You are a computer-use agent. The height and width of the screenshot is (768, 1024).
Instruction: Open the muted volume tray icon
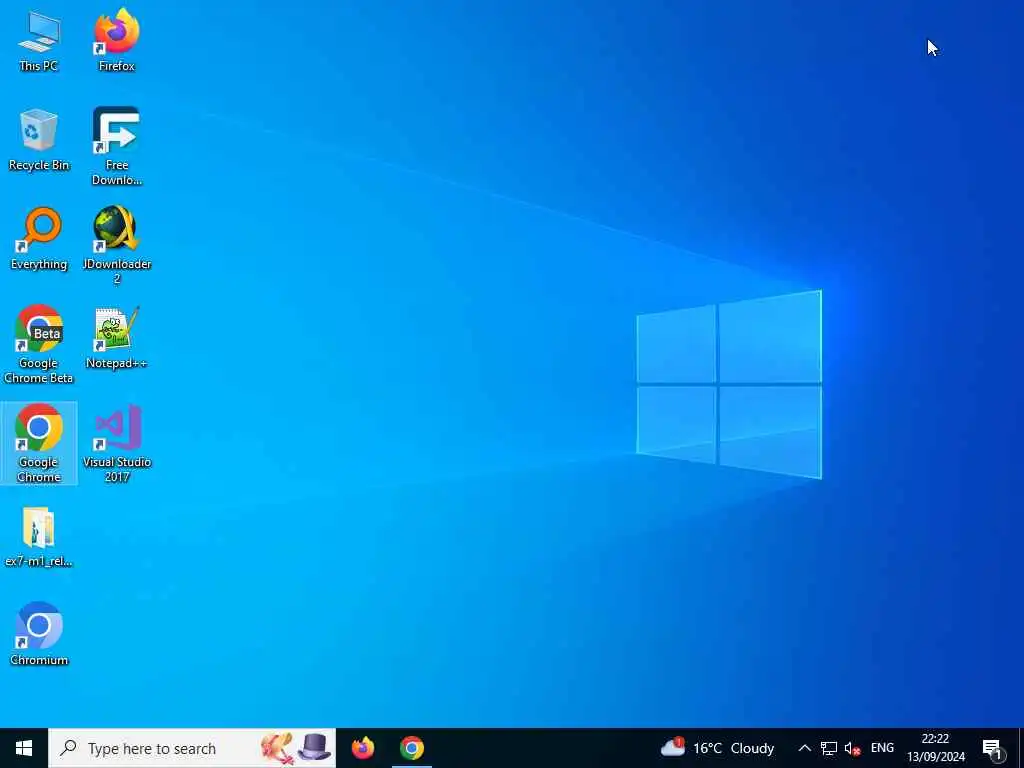coord(852,748)
